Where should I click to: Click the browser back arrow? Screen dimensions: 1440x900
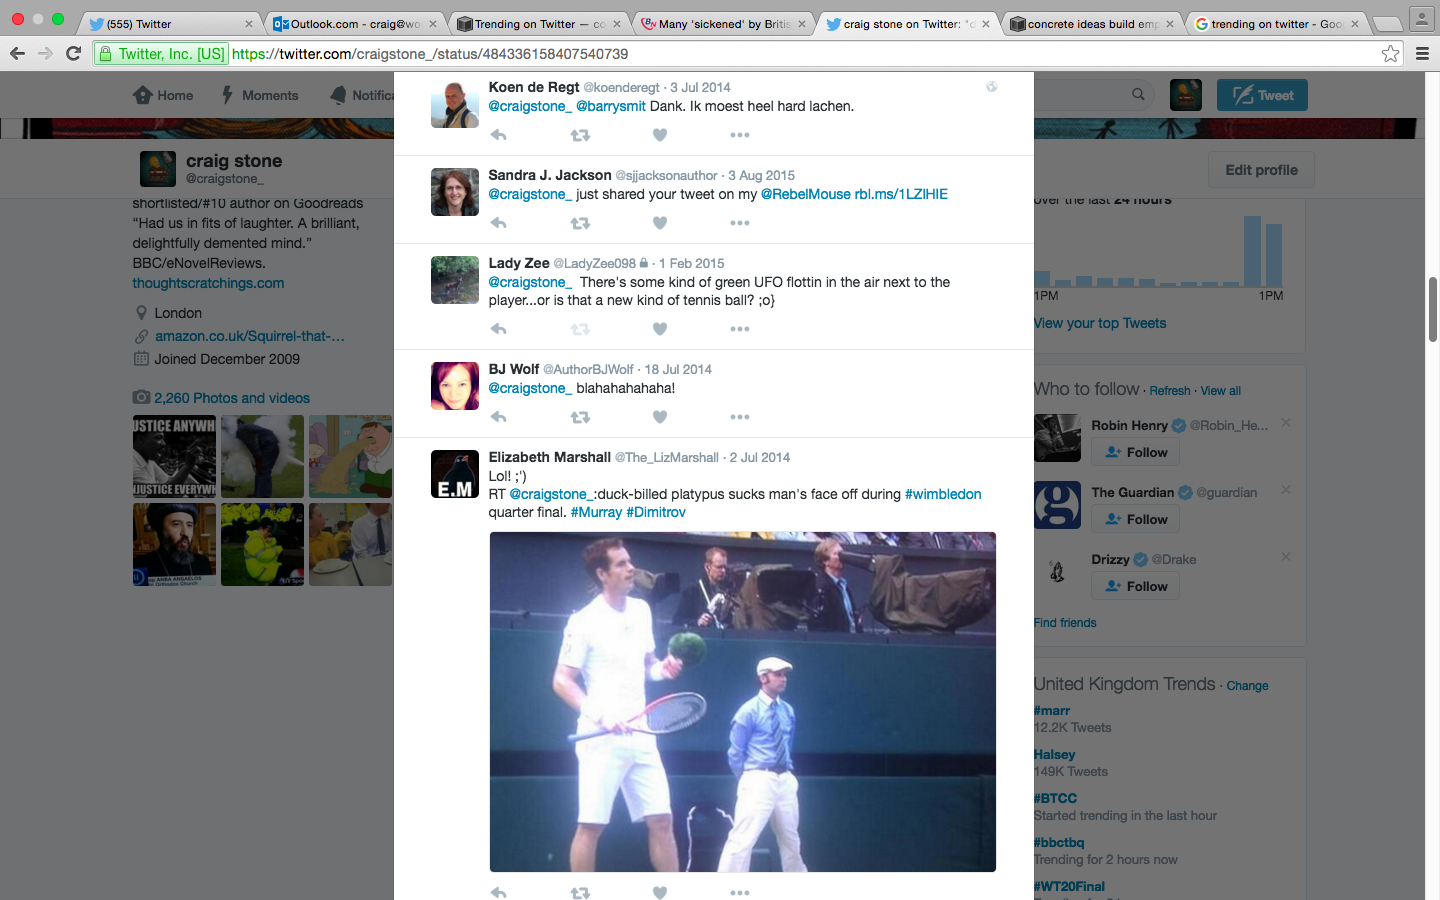coord(17,53)
